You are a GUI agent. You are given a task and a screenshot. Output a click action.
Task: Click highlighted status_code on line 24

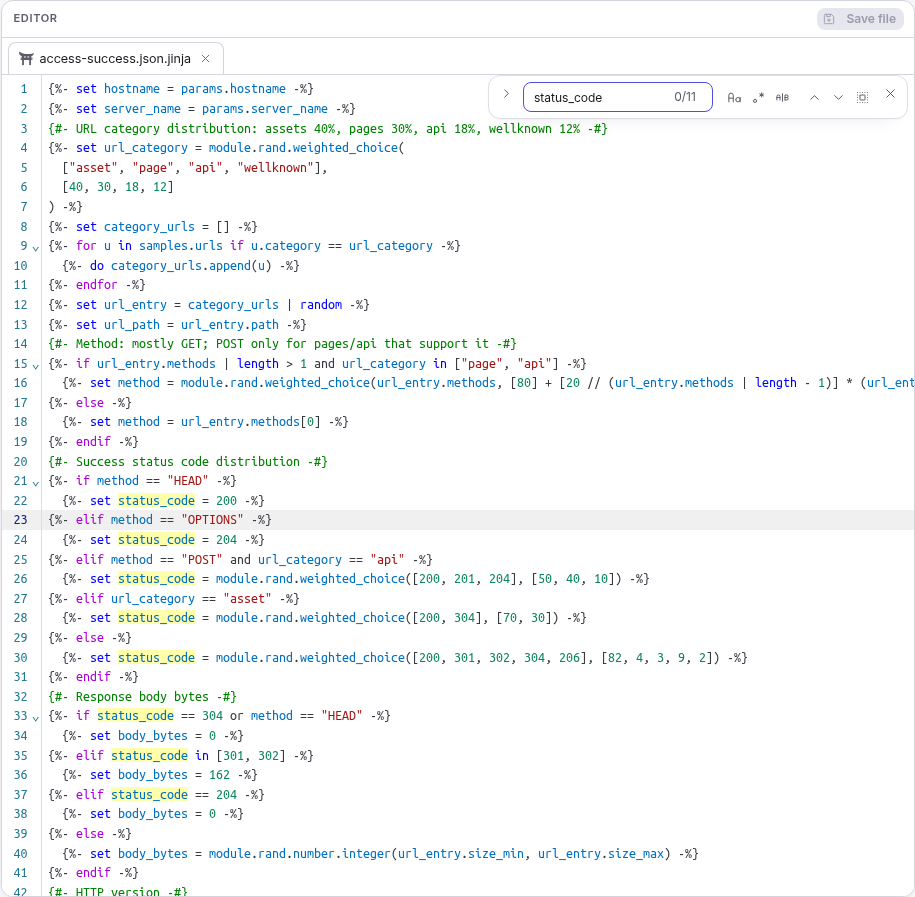[156, 540]
